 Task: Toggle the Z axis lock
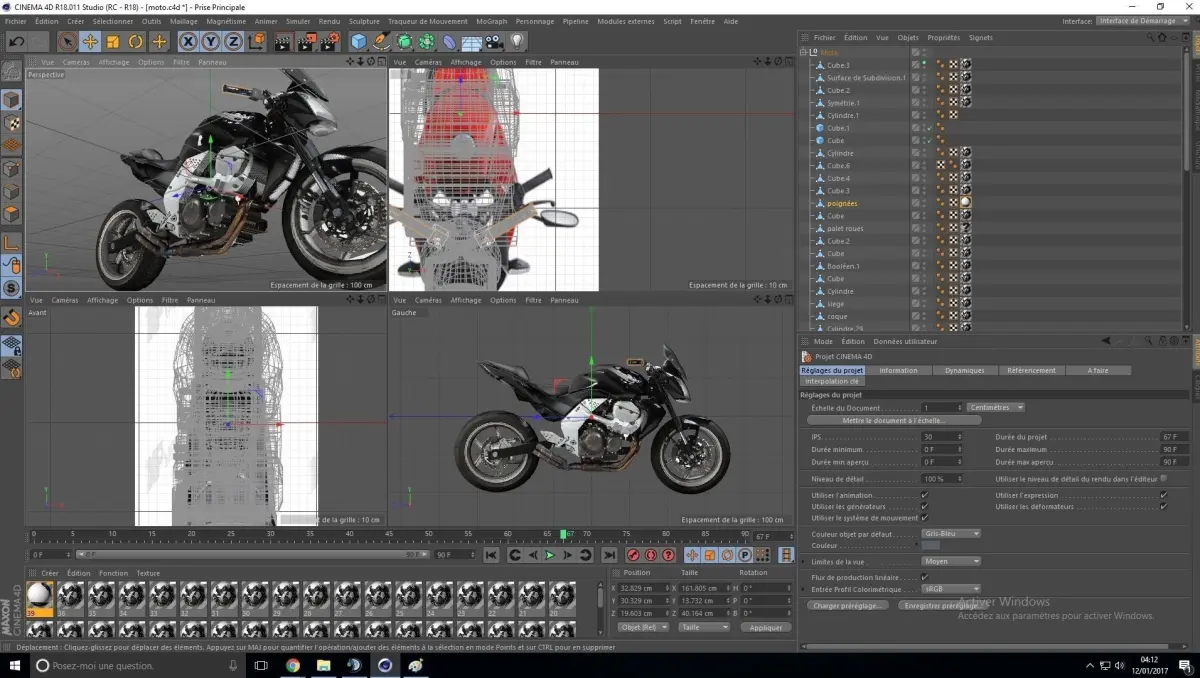[x=233, y=41]
